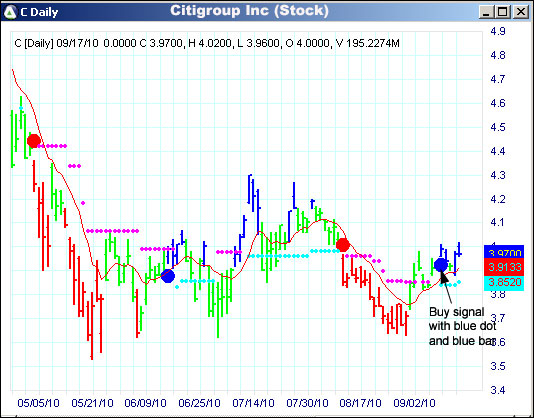
Task: Click the 3.4 price axis label
Action: [498, 390]
